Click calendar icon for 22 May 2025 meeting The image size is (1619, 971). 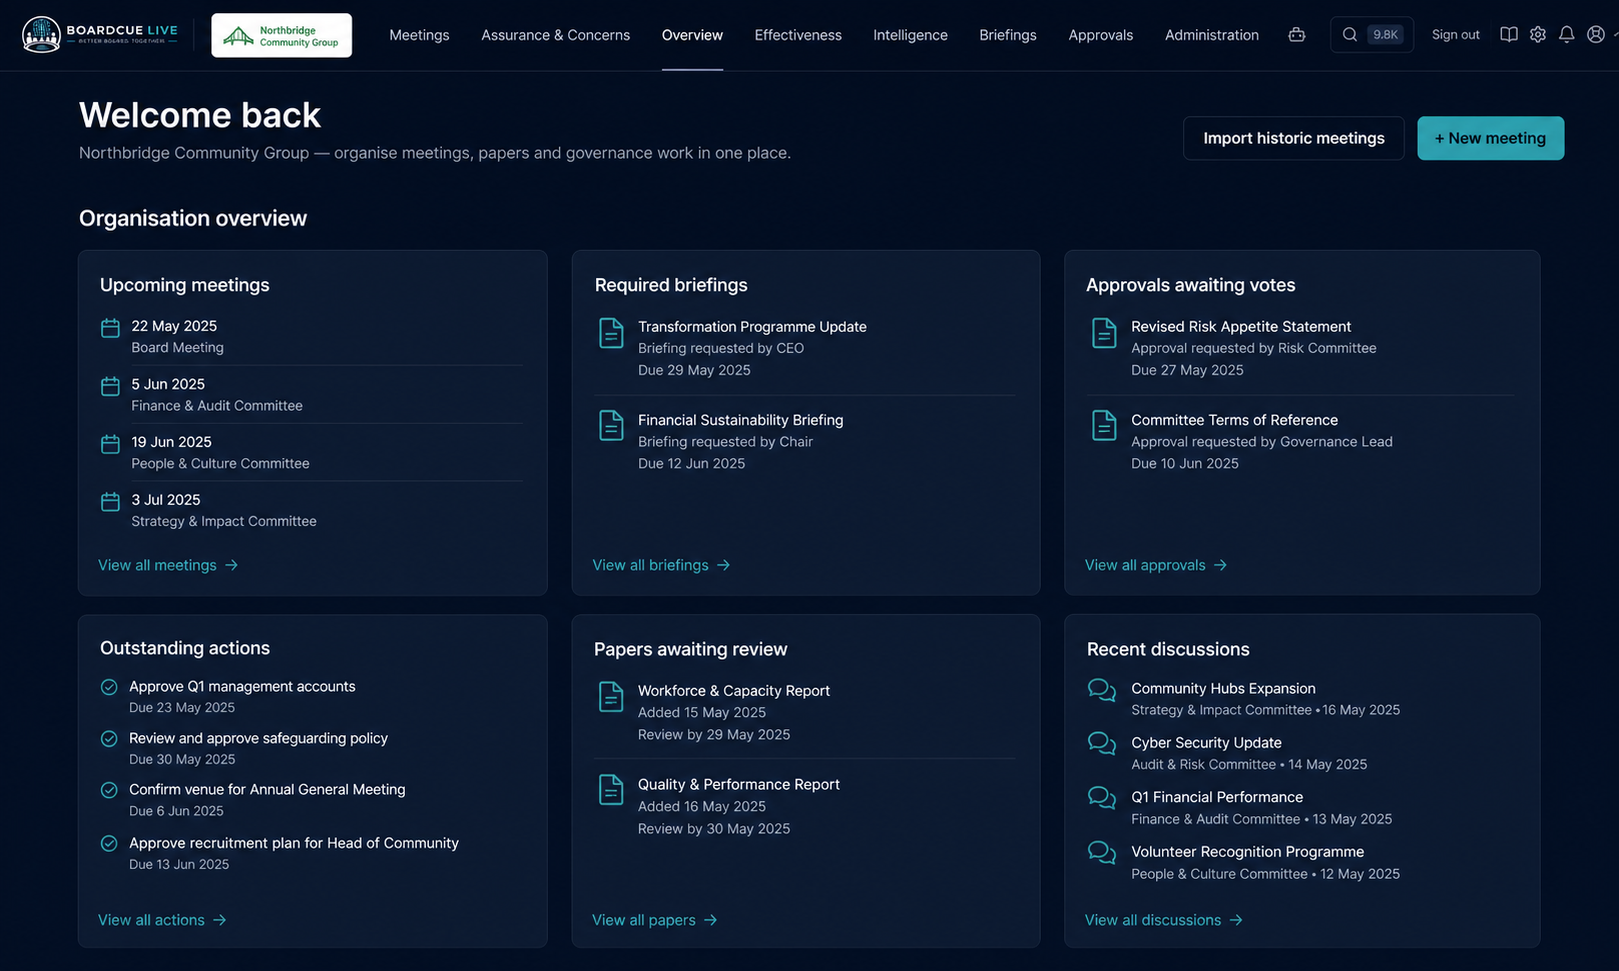coord(110,328)
